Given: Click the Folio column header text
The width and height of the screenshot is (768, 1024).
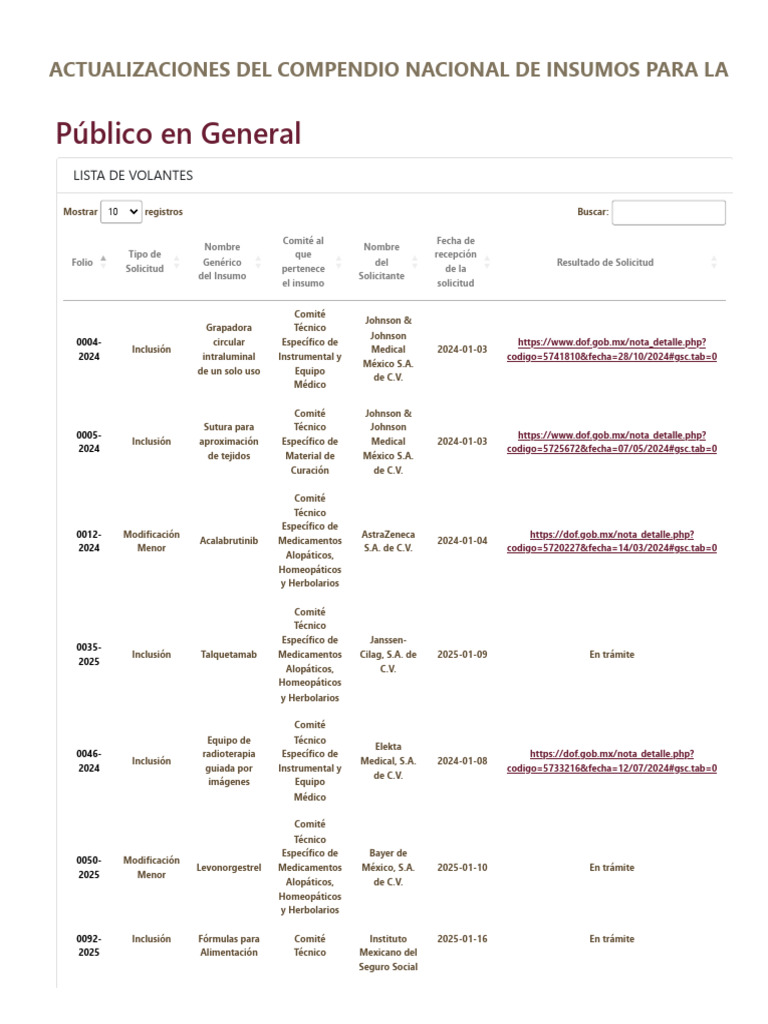Looking at the screenshot, I should click(82, 262).
